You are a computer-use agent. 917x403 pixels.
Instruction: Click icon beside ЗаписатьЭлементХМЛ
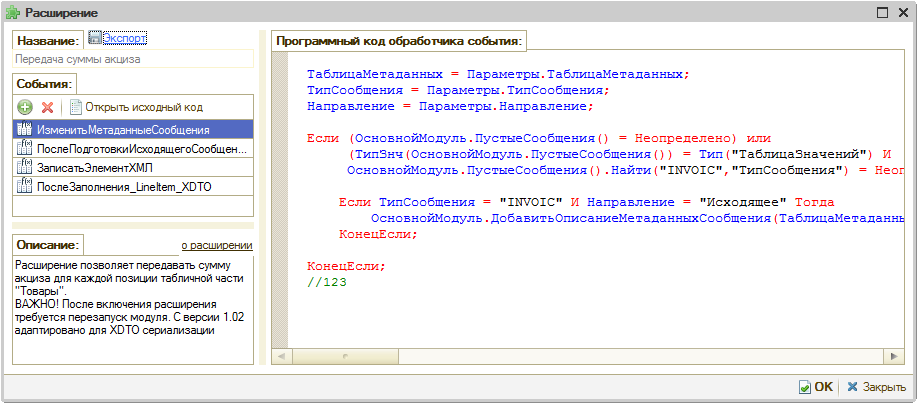[25, 167]
